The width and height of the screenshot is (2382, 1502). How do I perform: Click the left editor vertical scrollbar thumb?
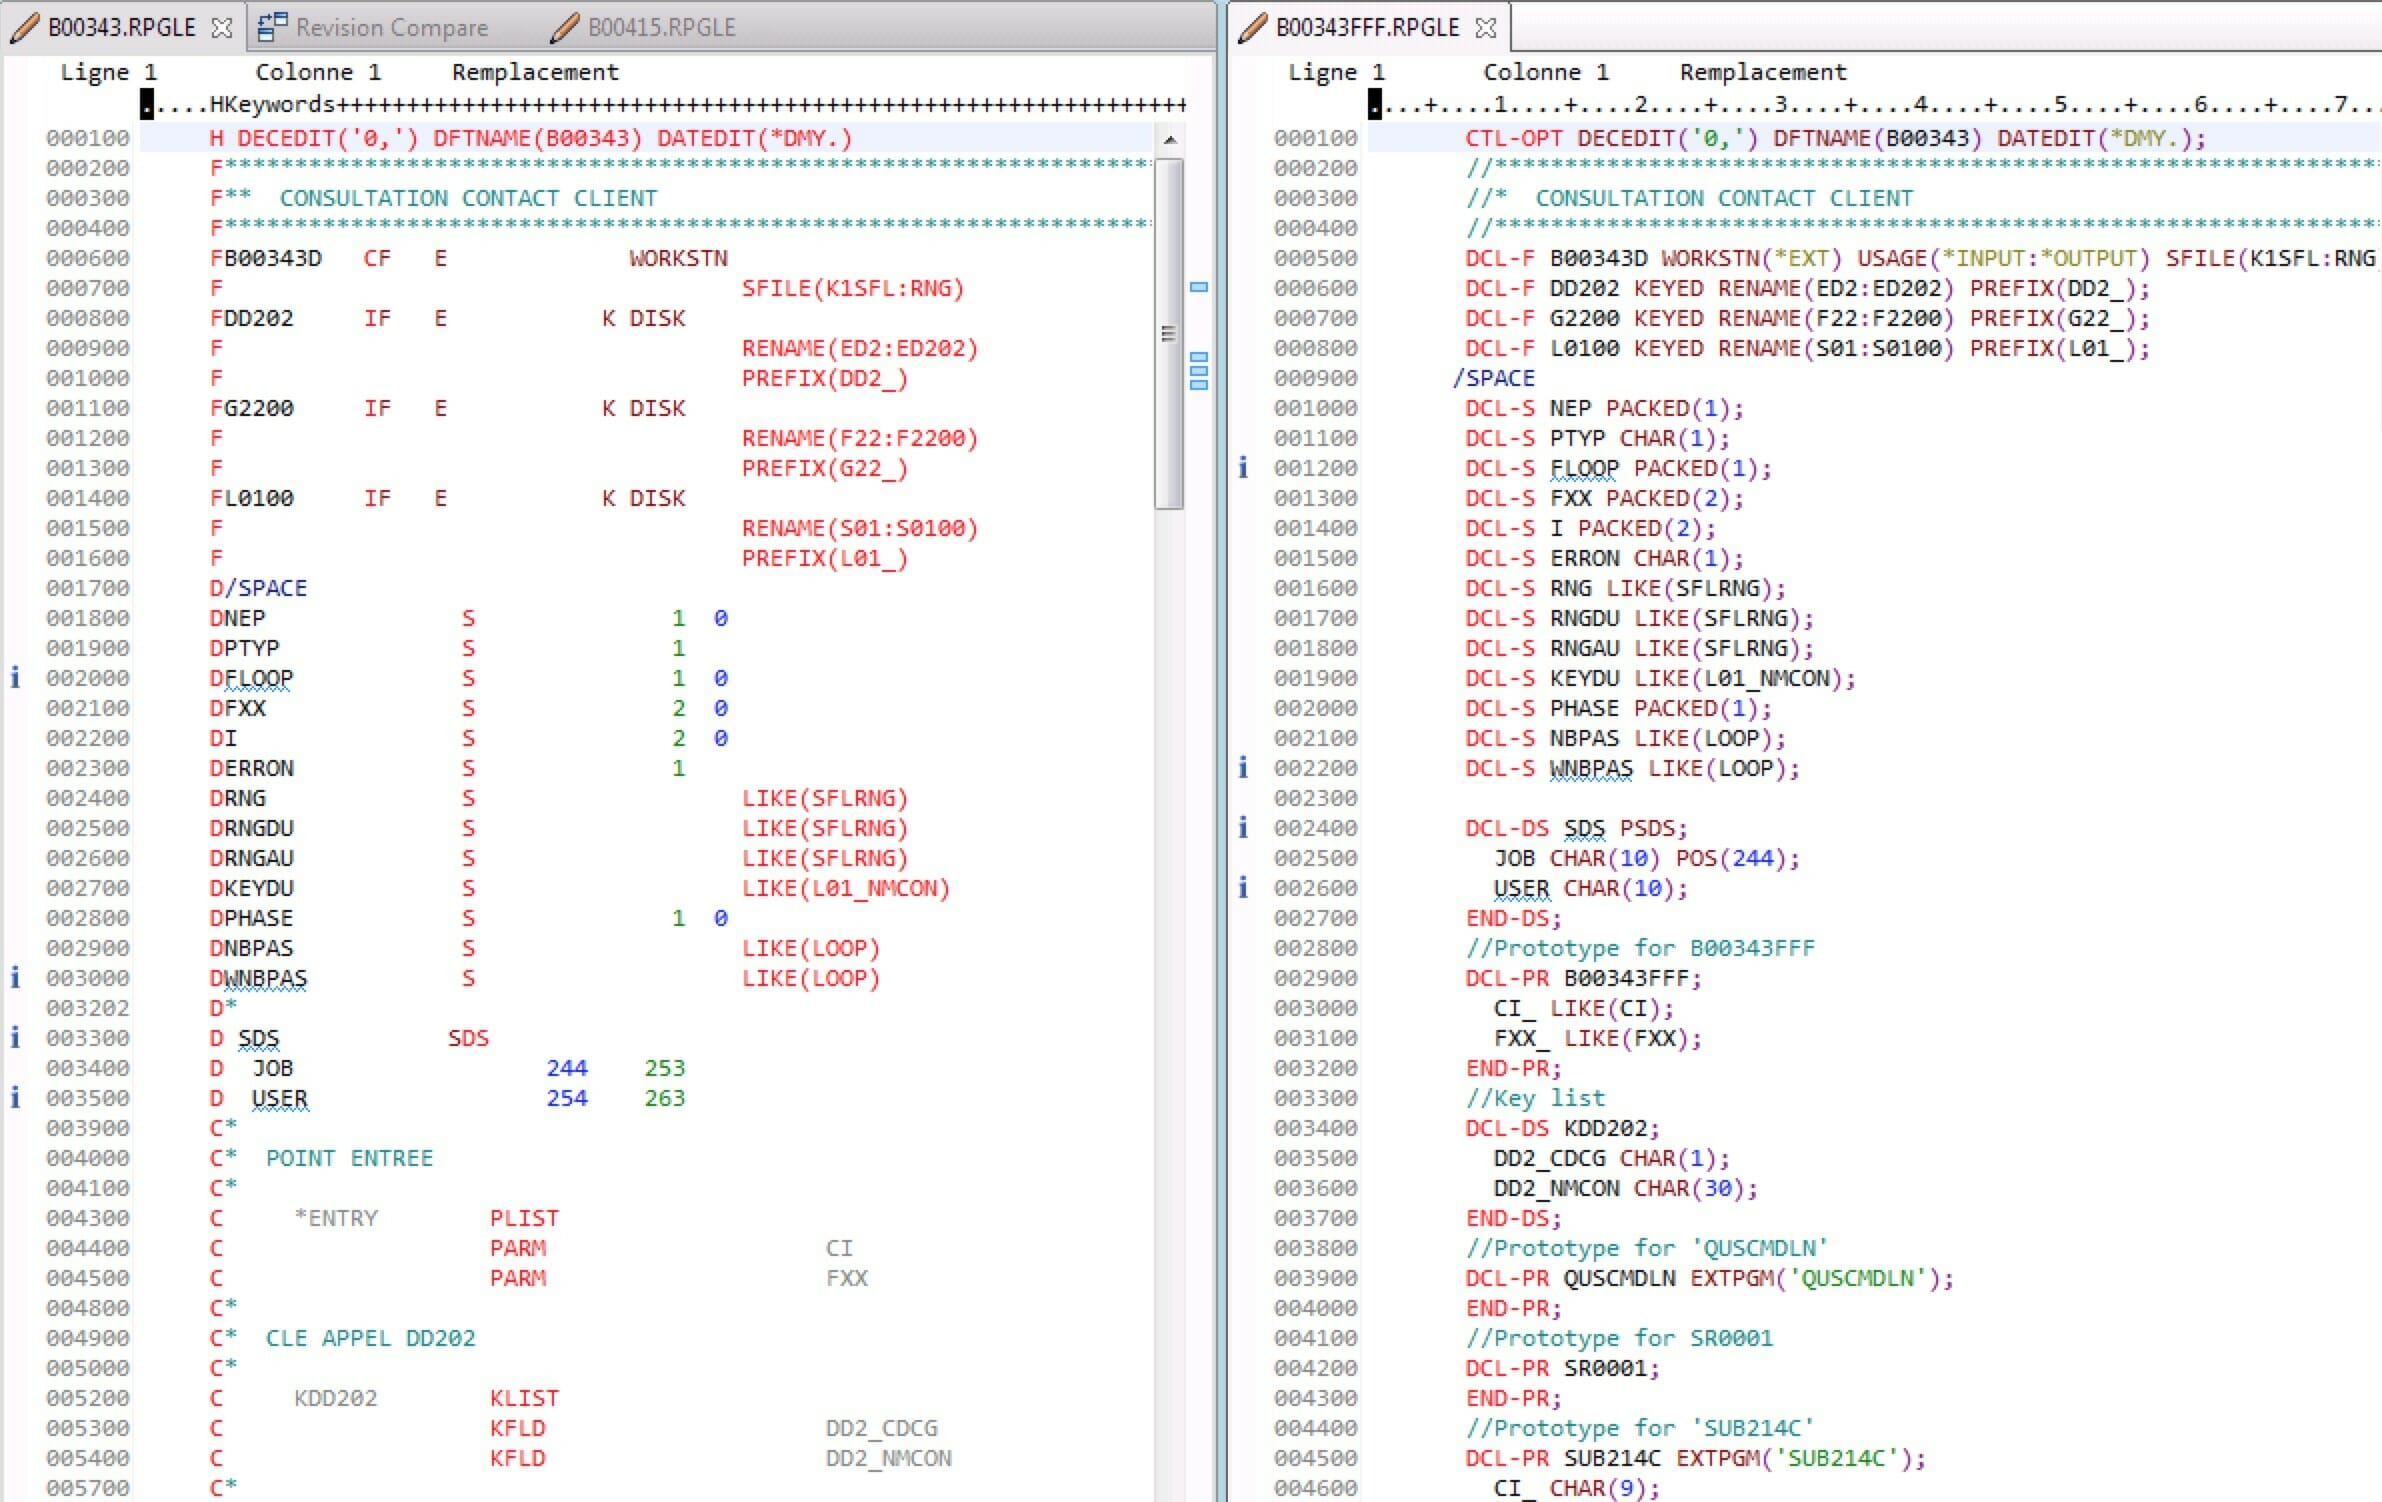click(1169, 333)
